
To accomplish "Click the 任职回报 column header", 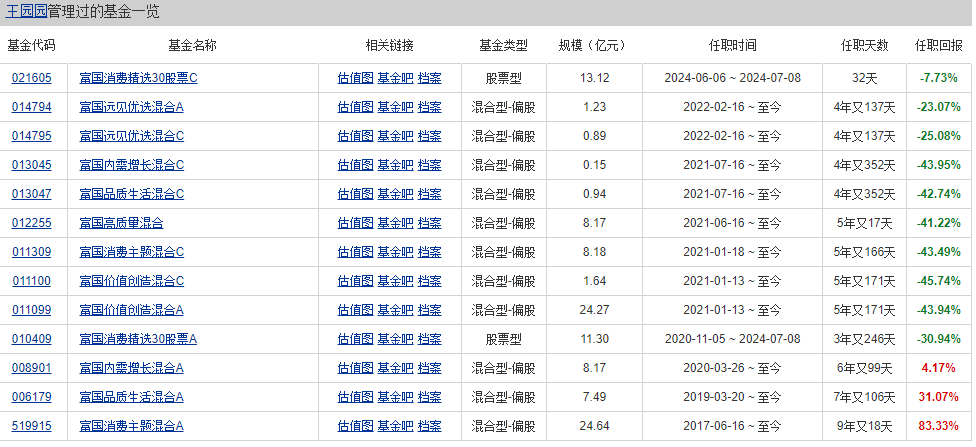I will coord(938,45).
